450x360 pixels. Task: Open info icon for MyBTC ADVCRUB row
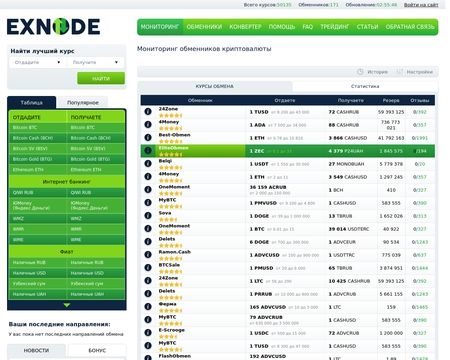coord(148,320)
